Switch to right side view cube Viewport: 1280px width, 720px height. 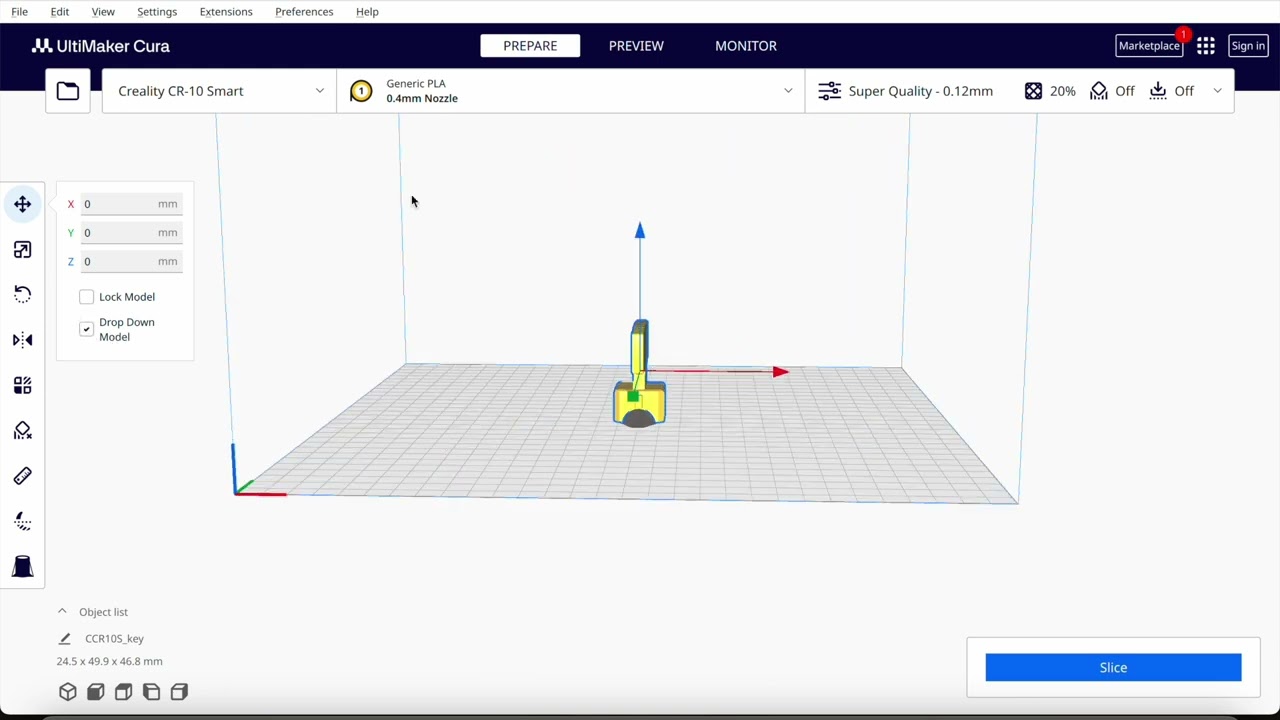pos(180,692)
